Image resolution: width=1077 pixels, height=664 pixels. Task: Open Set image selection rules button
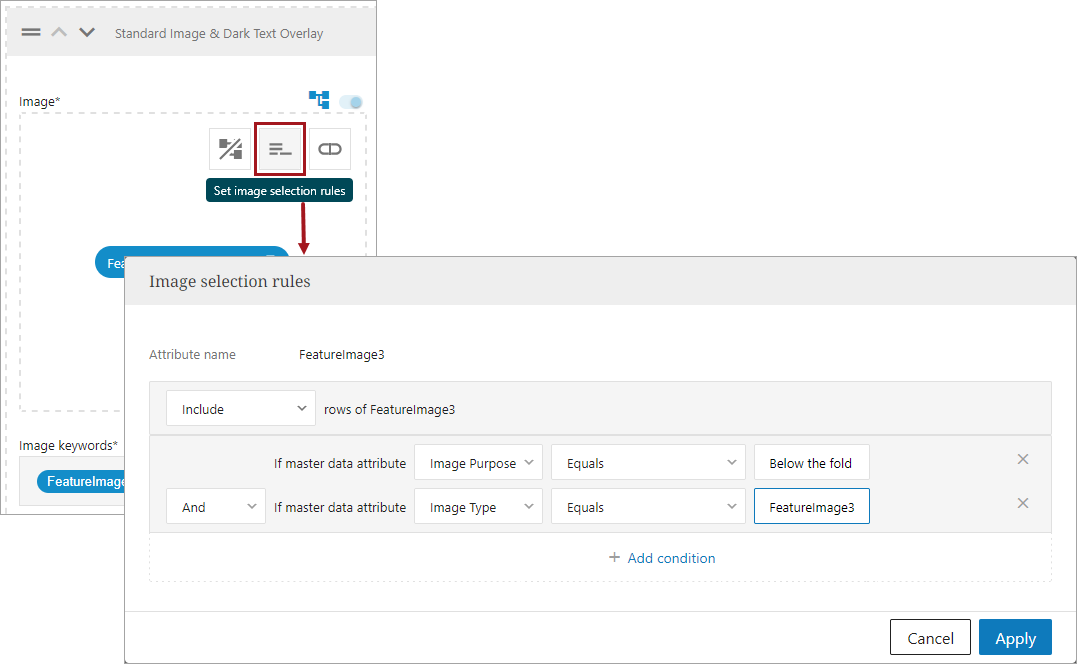click(280, 149)
